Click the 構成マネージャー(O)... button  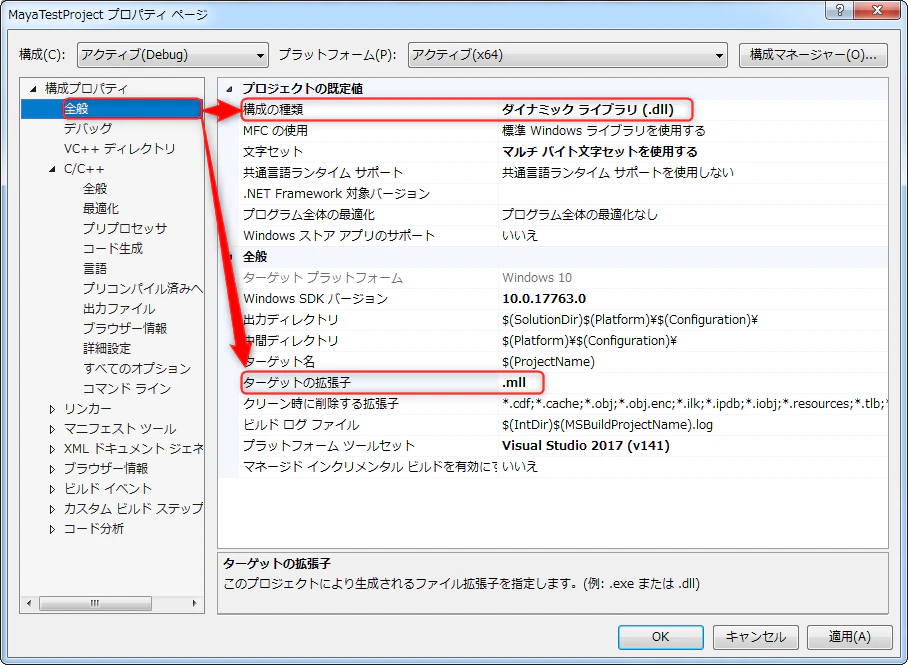813,55
